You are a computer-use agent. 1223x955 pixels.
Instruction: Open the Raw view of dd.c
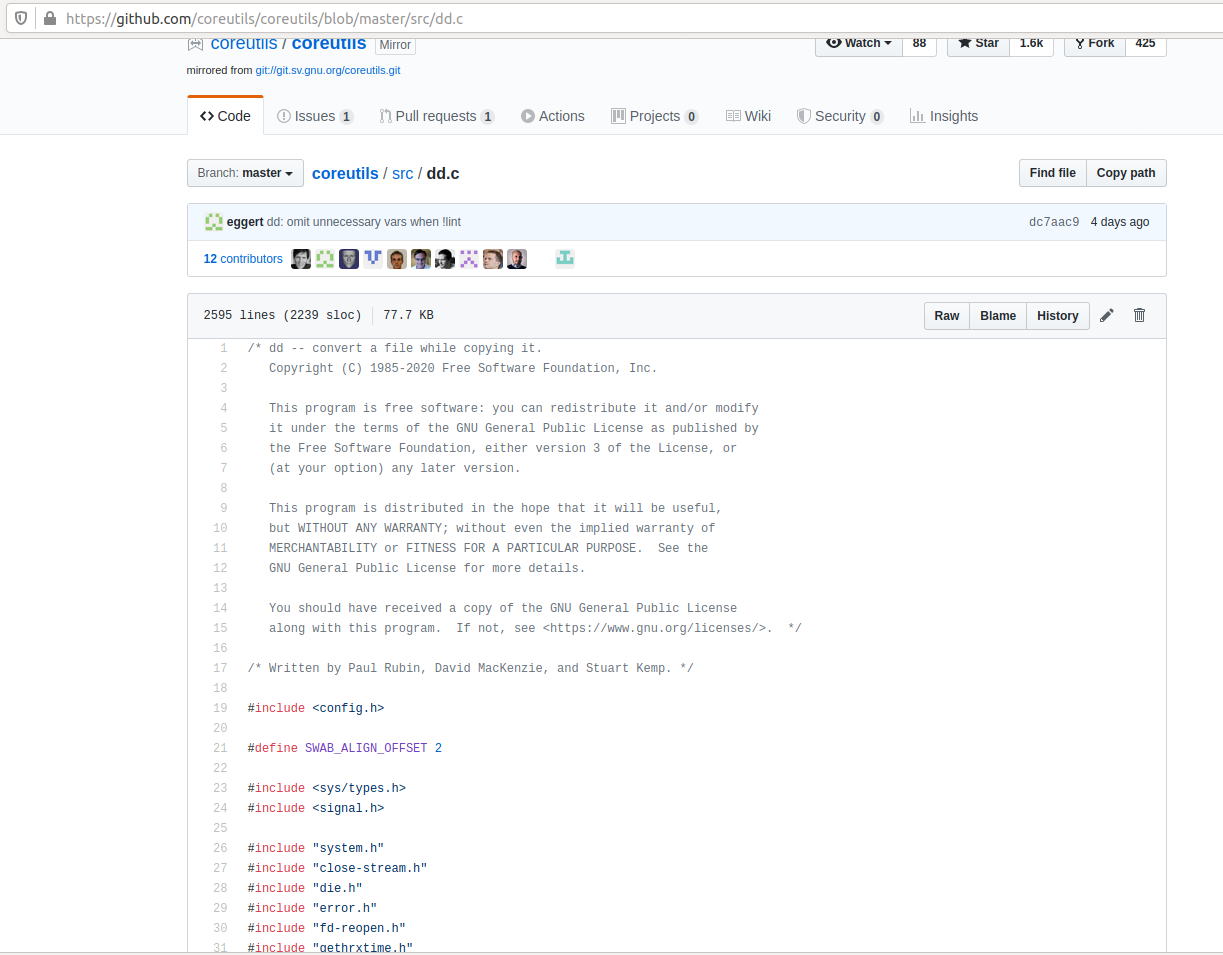[x=947, y=316]
